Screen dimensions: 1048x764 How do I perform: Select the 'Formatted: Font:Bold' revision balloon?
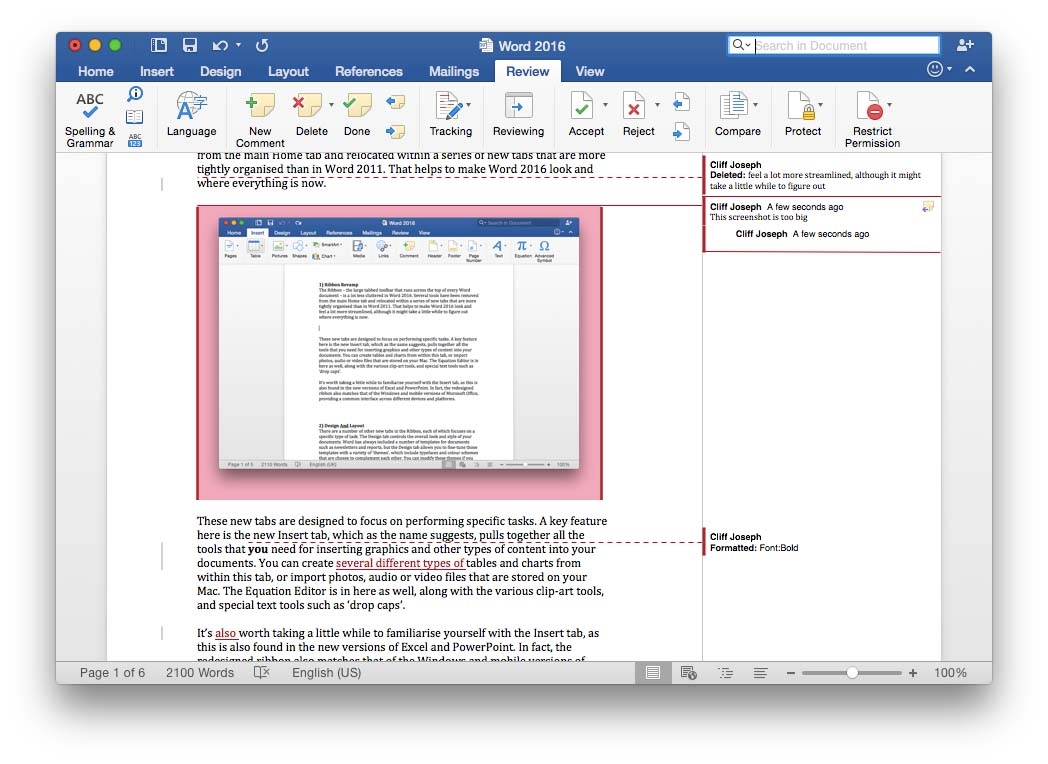coord(754,542)
